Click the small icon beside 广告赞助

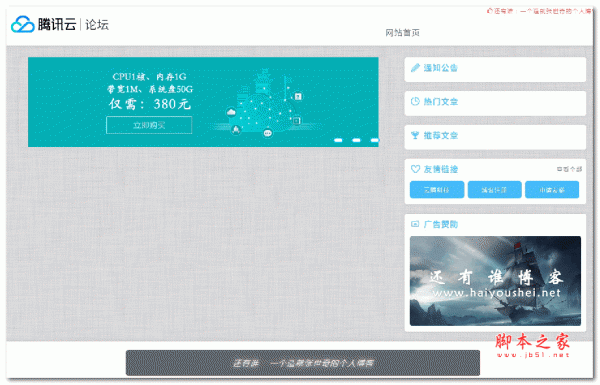coord(415,224)
